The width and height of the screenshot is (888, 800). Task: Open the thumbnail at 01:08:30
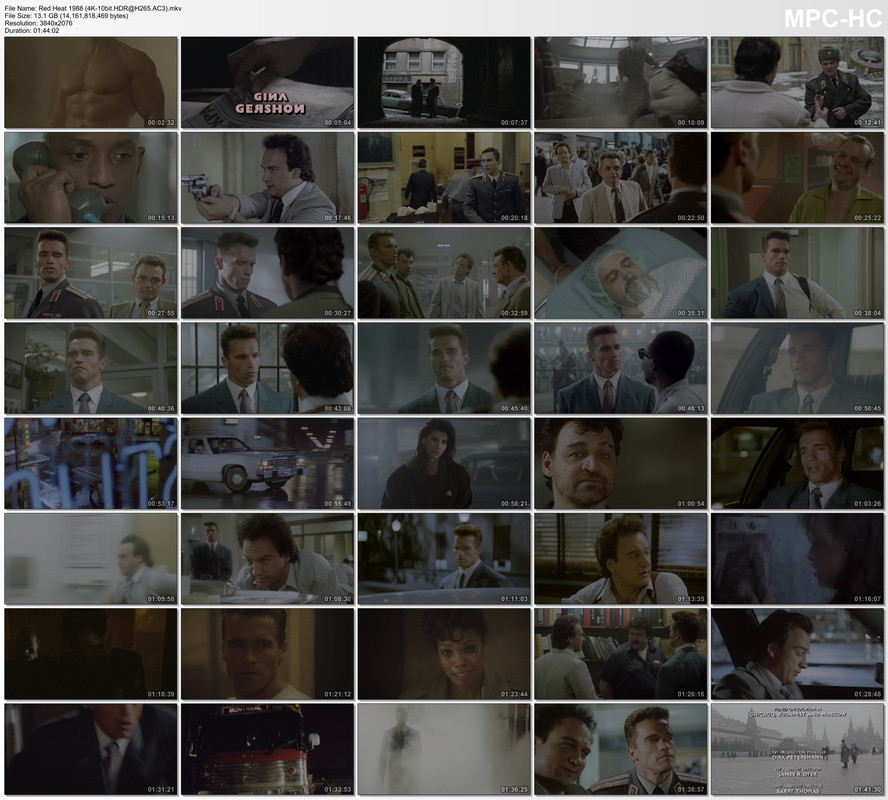click(x=267, y=558)
